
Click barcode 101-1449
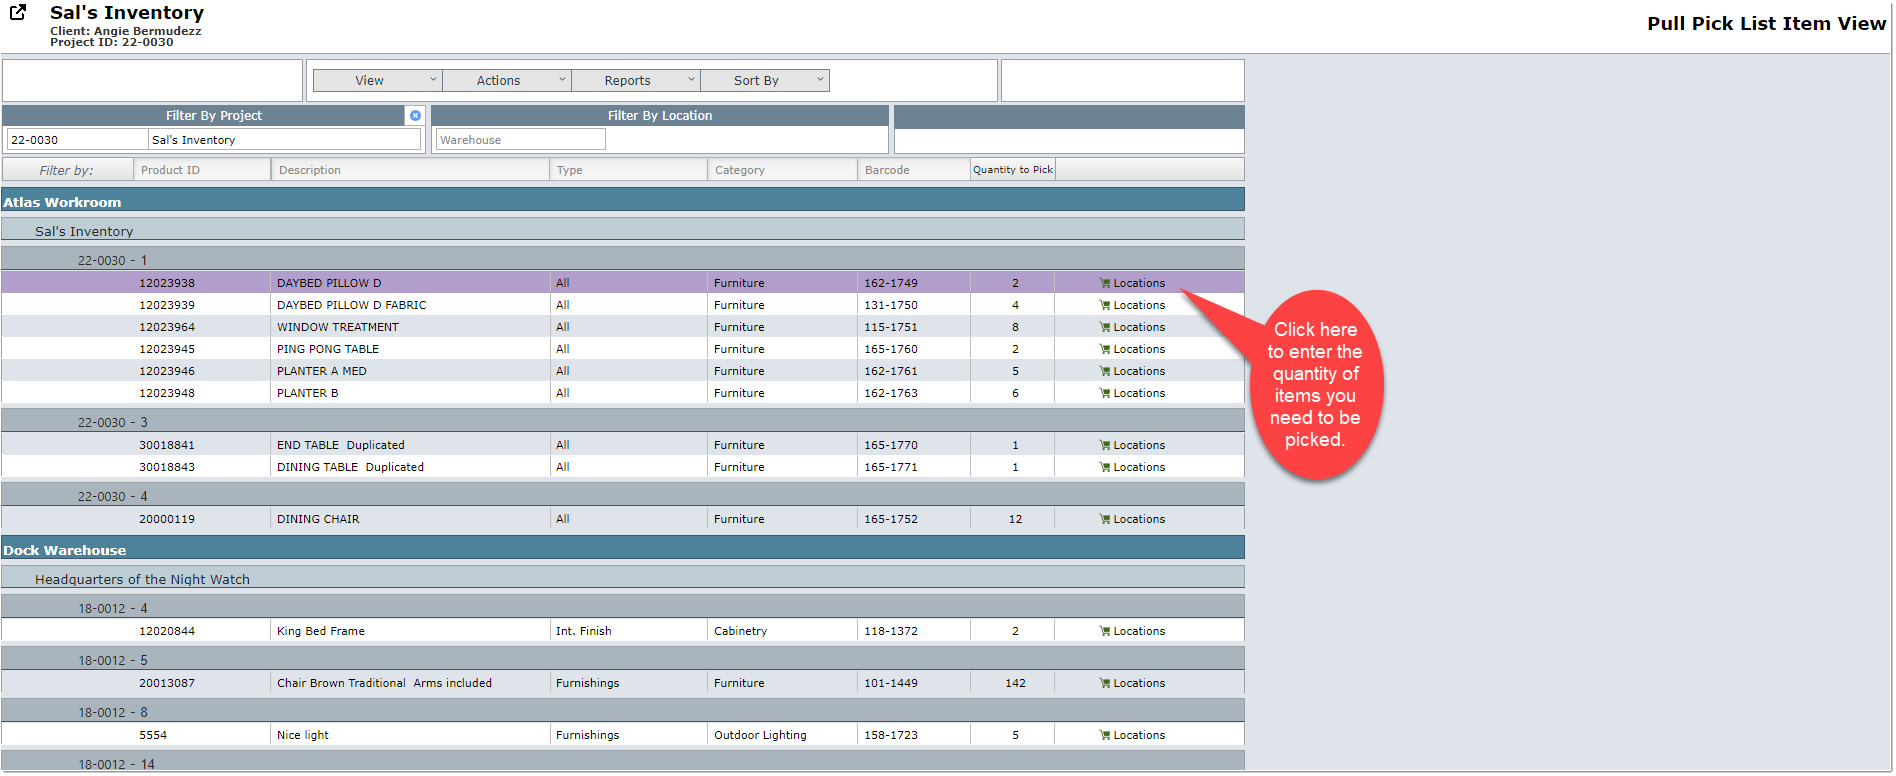point(891,683)
